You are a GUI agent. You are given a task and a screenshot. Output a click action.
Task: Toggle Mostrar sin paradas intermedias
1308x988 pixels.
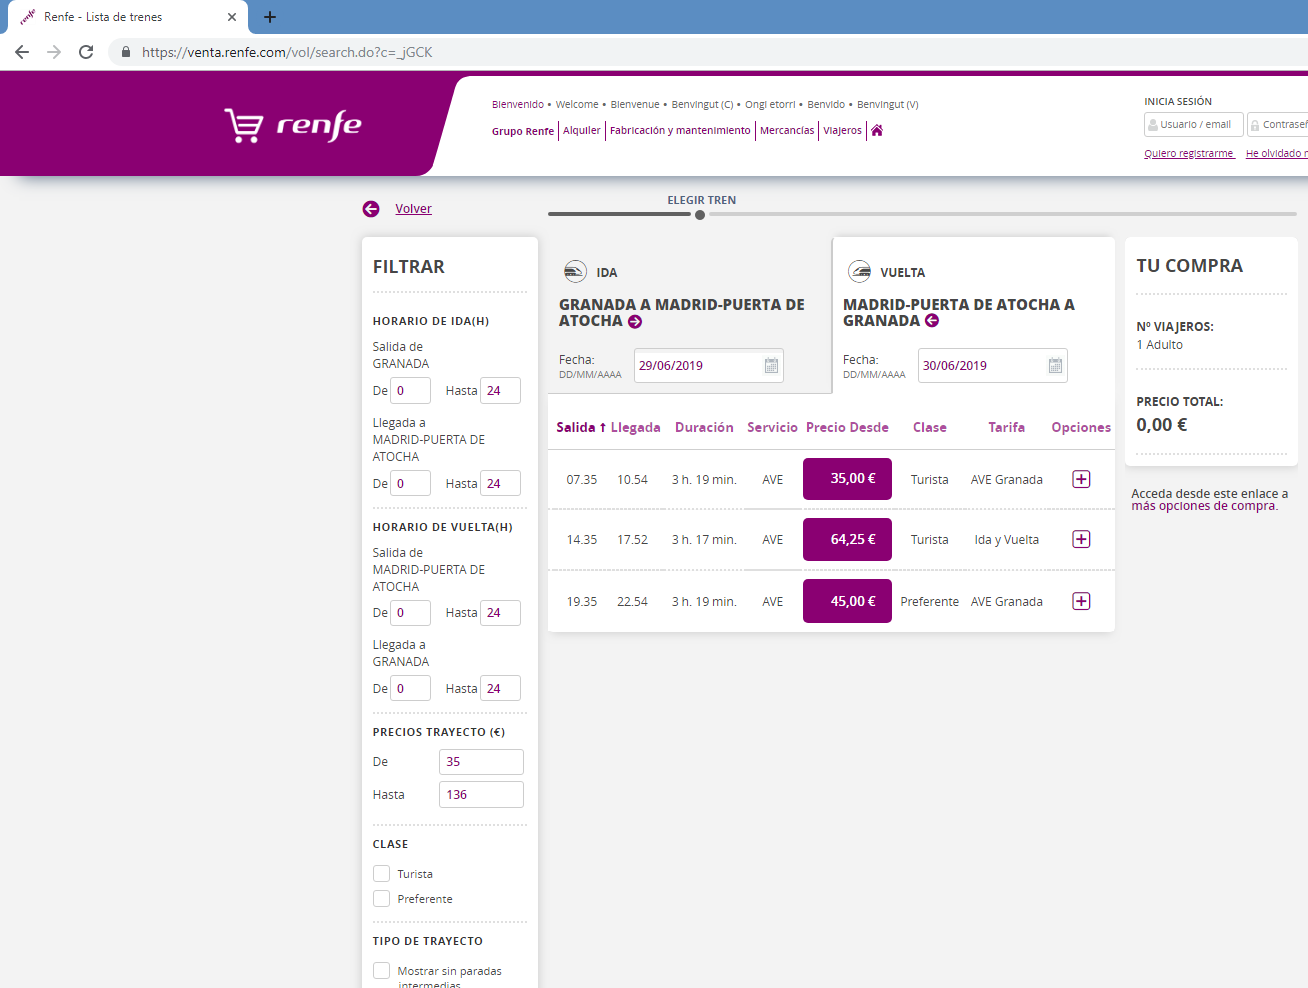(x=382, y=971)
